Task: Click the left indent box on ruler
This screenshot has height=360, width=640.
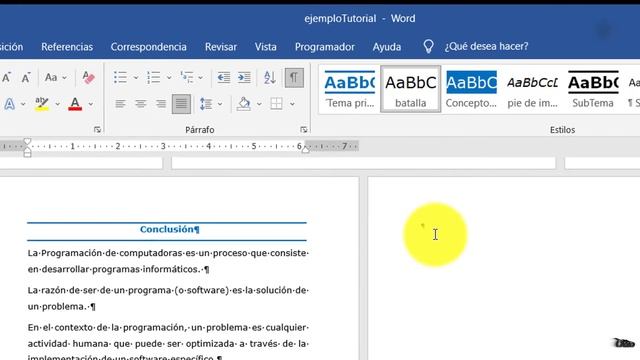Action: click(27, 155)
